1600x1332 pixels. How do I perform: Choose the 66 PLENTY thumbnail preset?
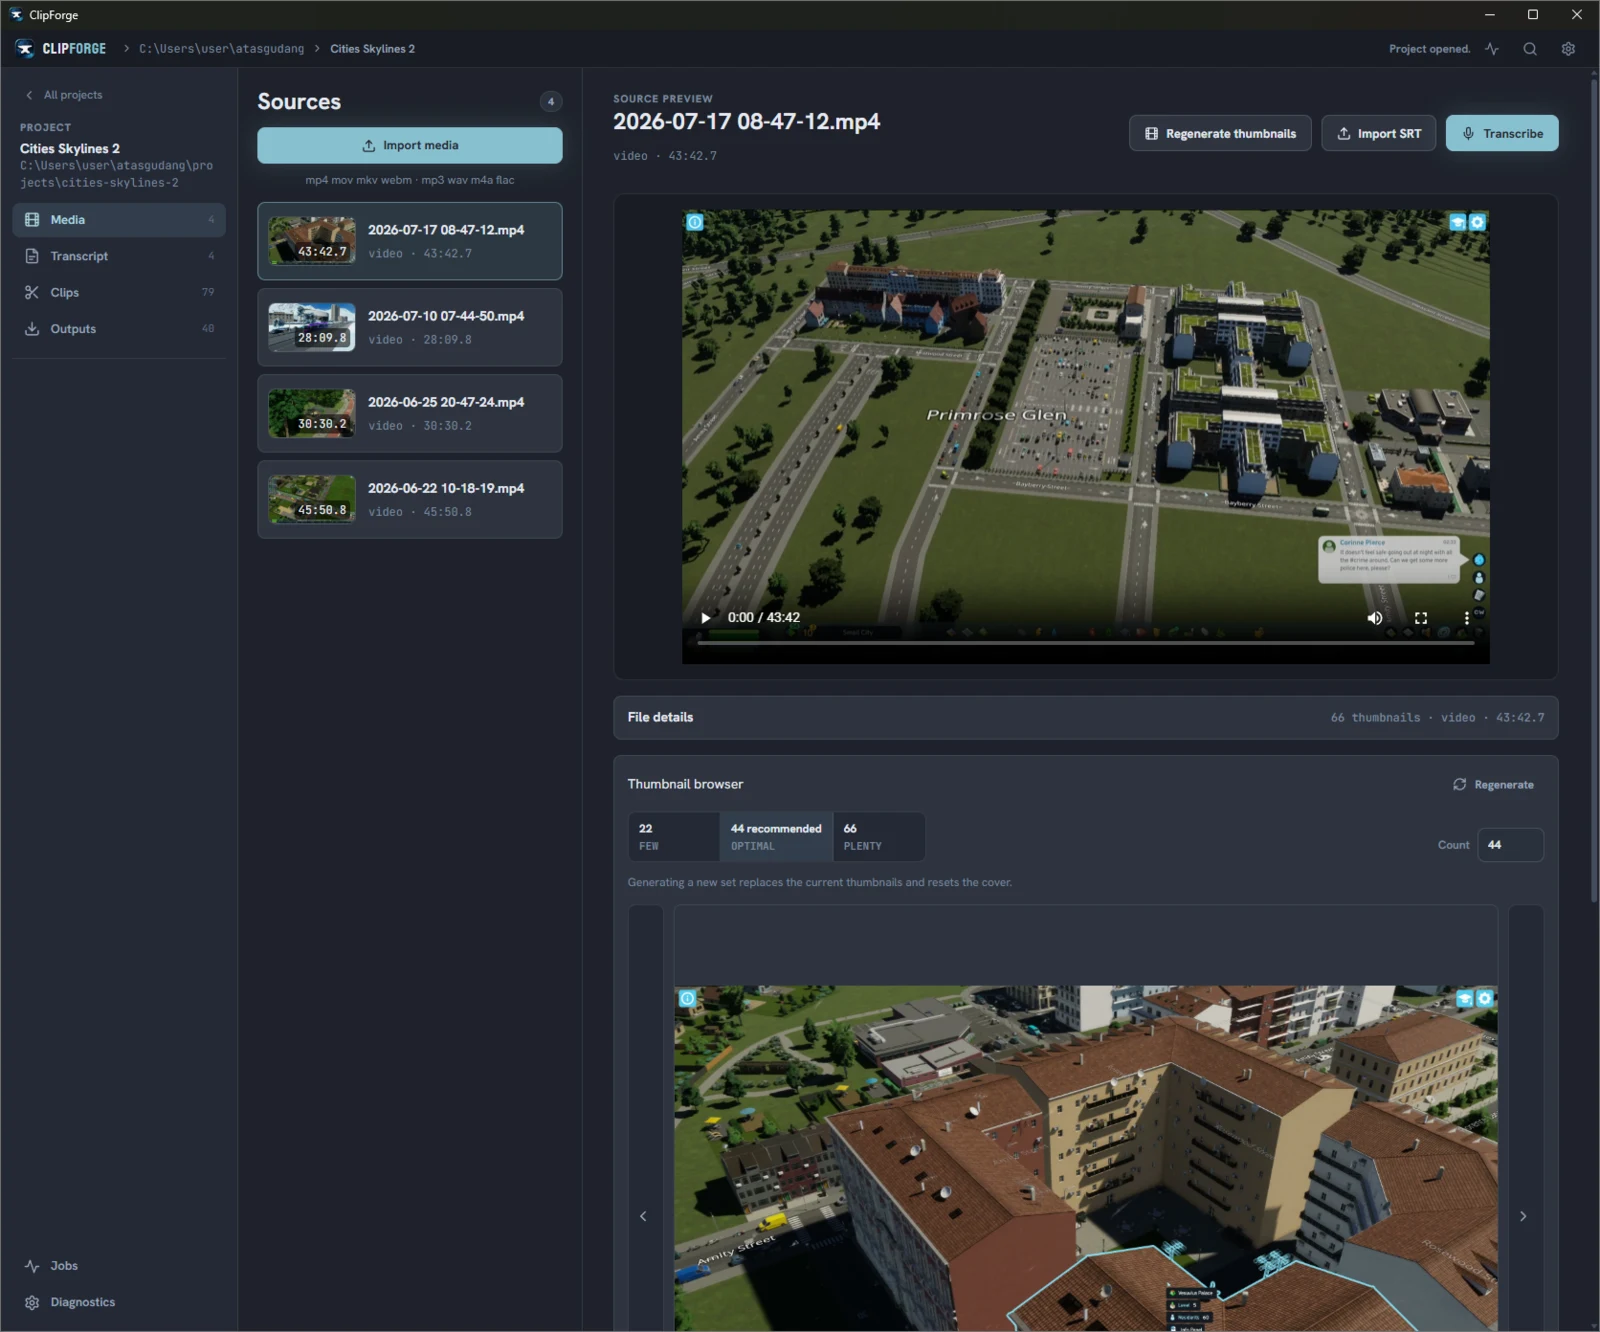pos(878,837)
